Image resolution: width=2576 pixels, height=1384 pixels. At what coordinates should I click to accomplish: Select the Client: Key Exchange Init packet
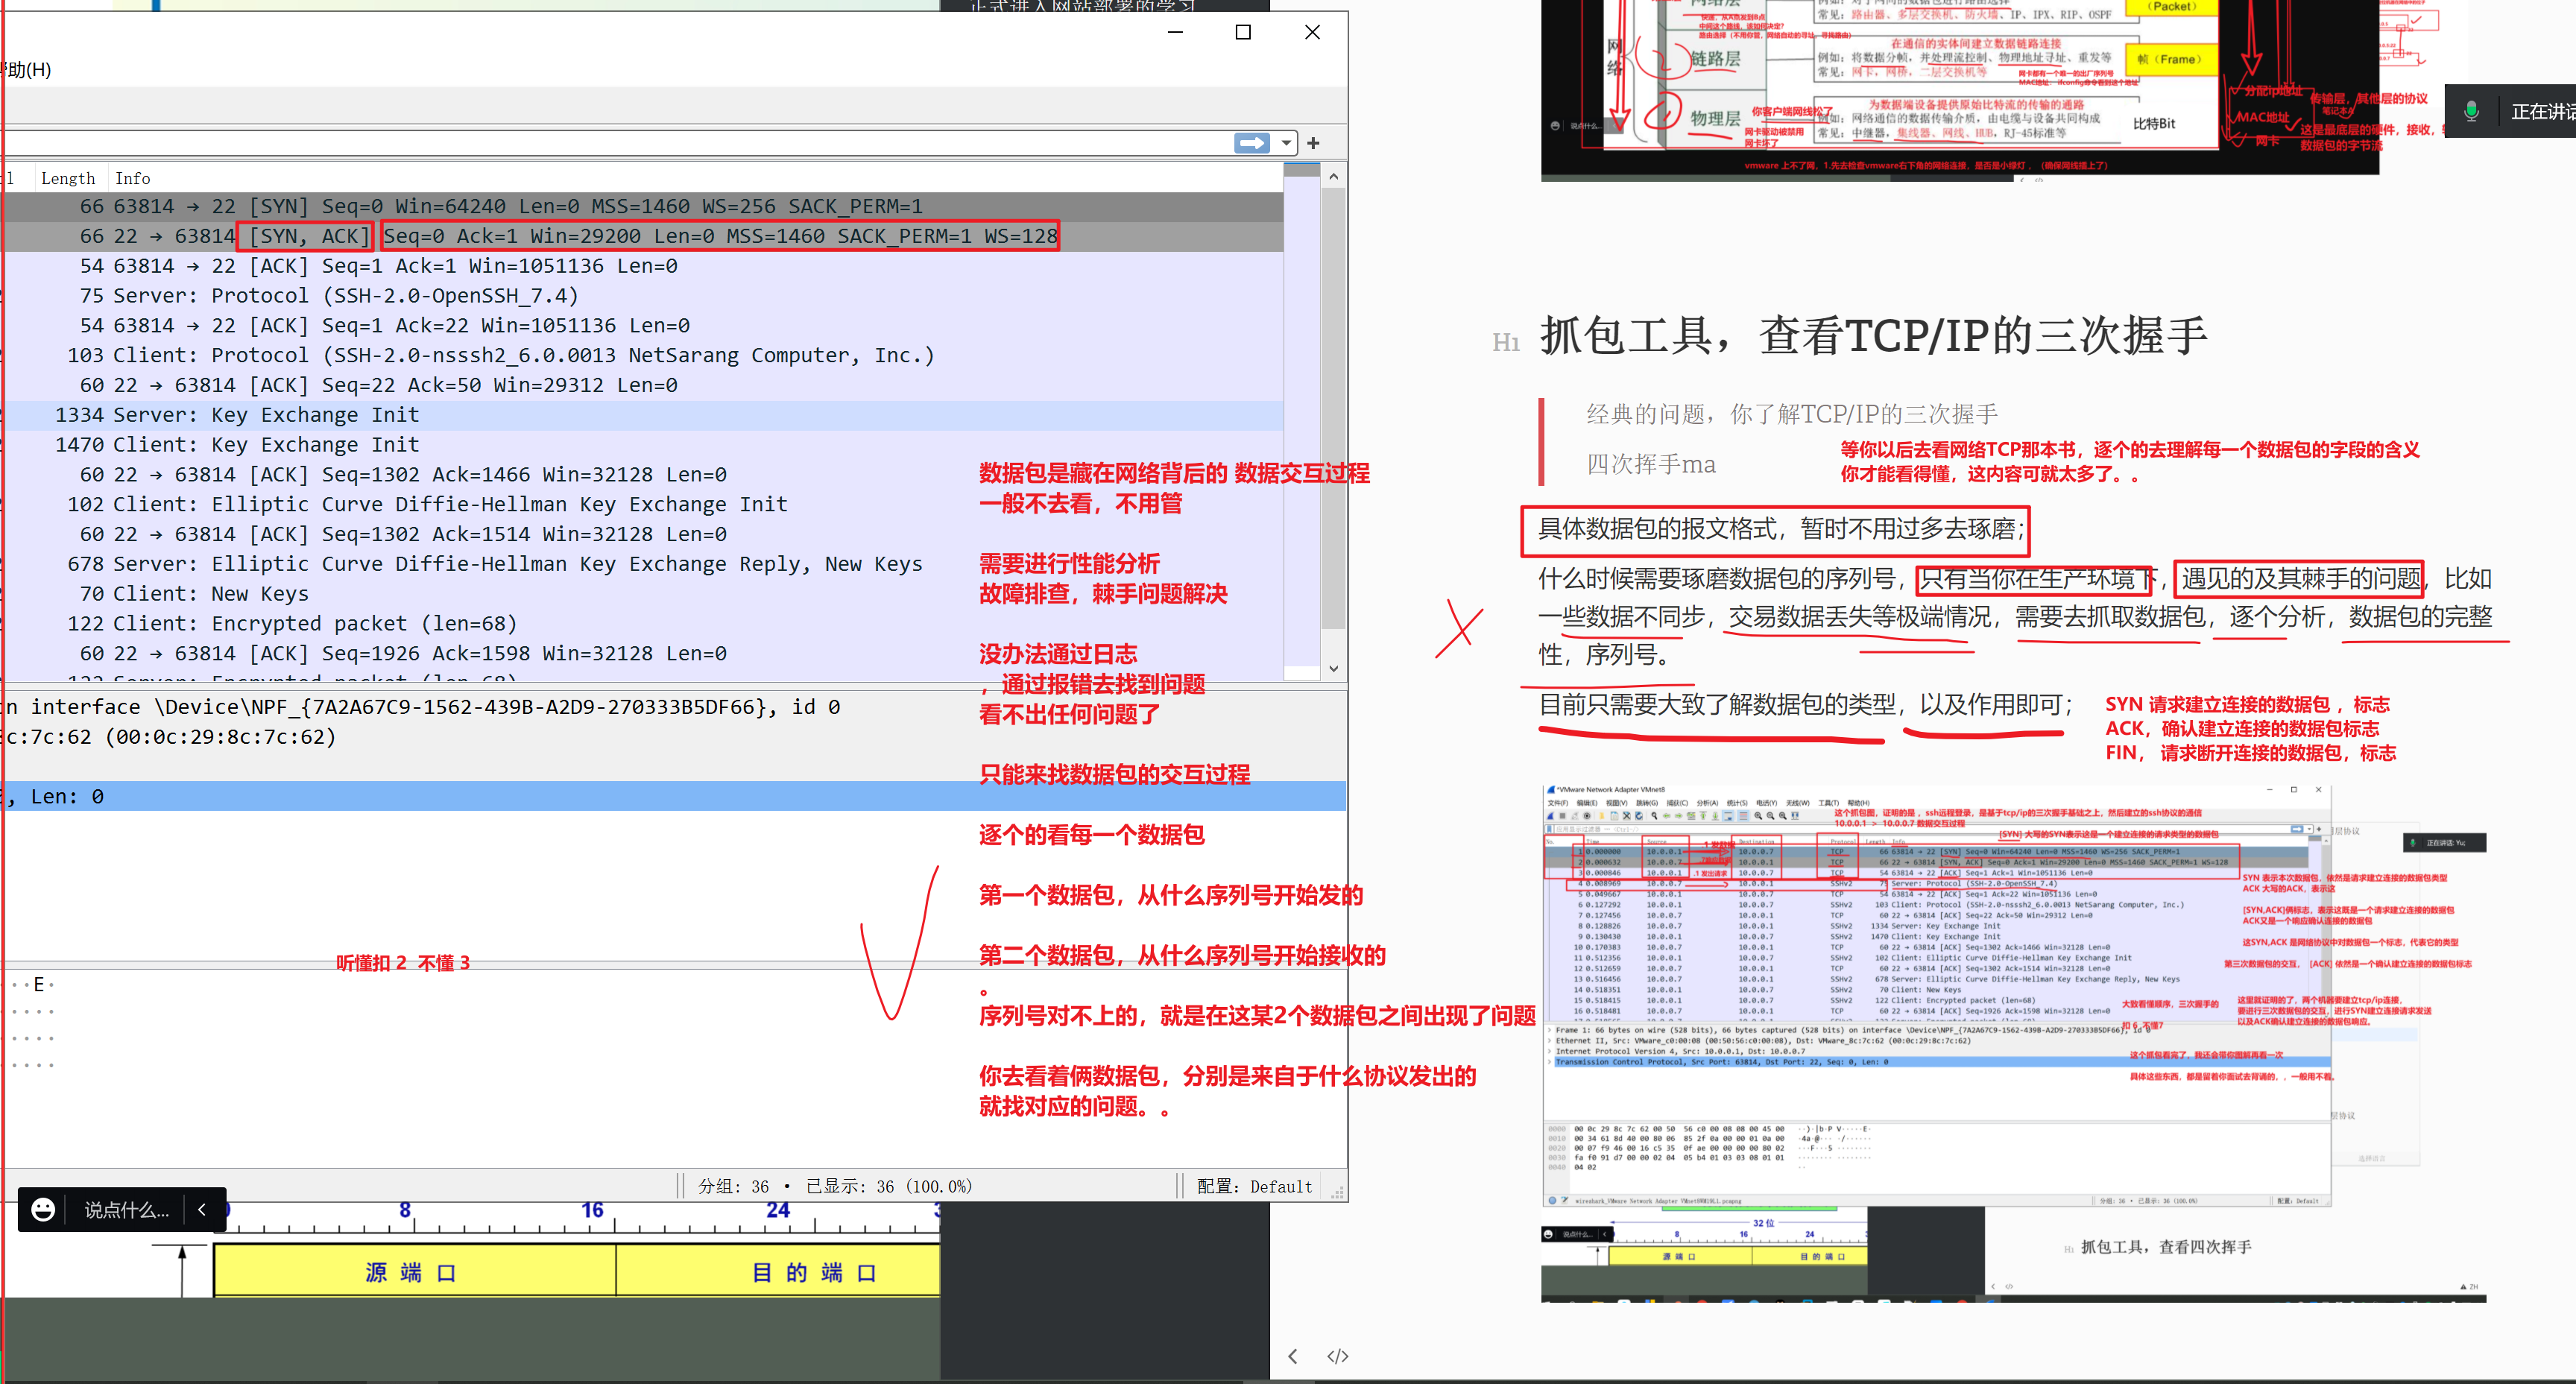pyautogui.click(x=642, y=445)
